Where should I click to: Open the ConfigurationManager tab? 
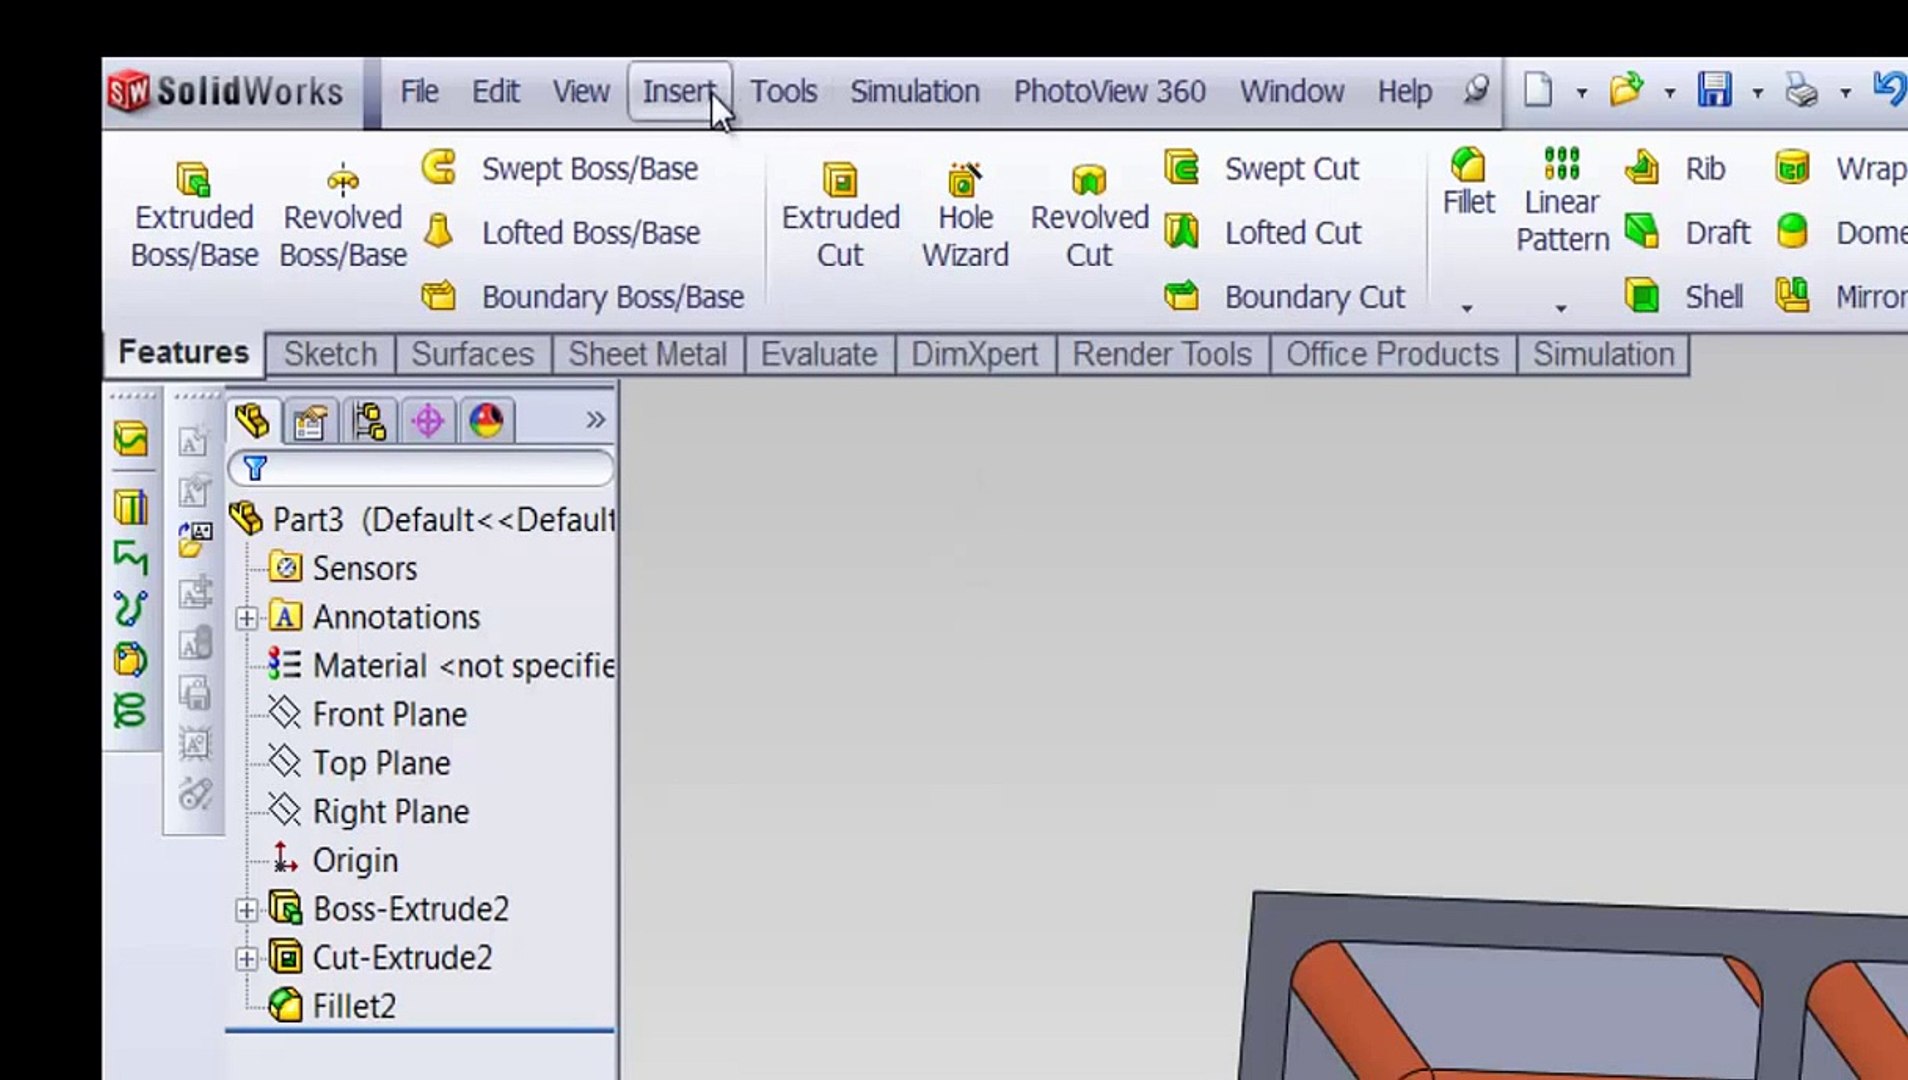pyautogui.click(x=369, y=421)
